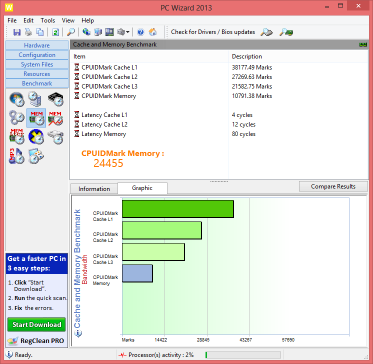Screen dimensions: 373x364
Task: Switch to the Information tab
Action: pos(94,189)
